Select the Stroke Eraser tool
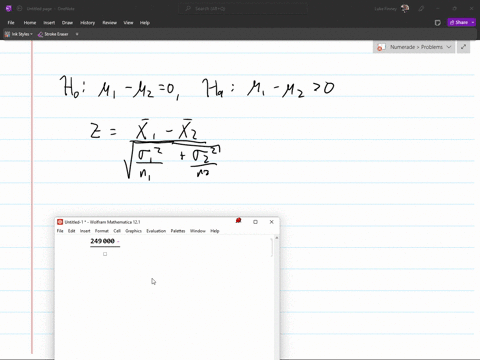This screenshot has width=480, height=360. coord(53,34)
